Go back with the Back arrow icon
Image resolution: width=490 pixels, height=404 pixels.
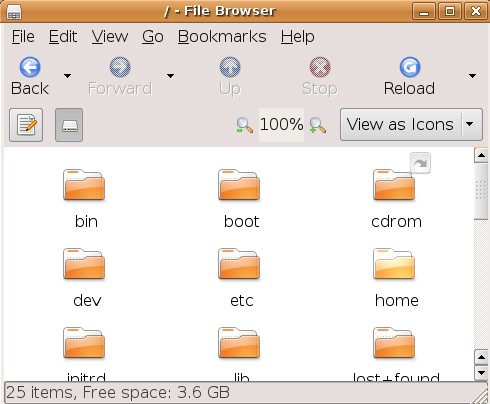[30, 67]
